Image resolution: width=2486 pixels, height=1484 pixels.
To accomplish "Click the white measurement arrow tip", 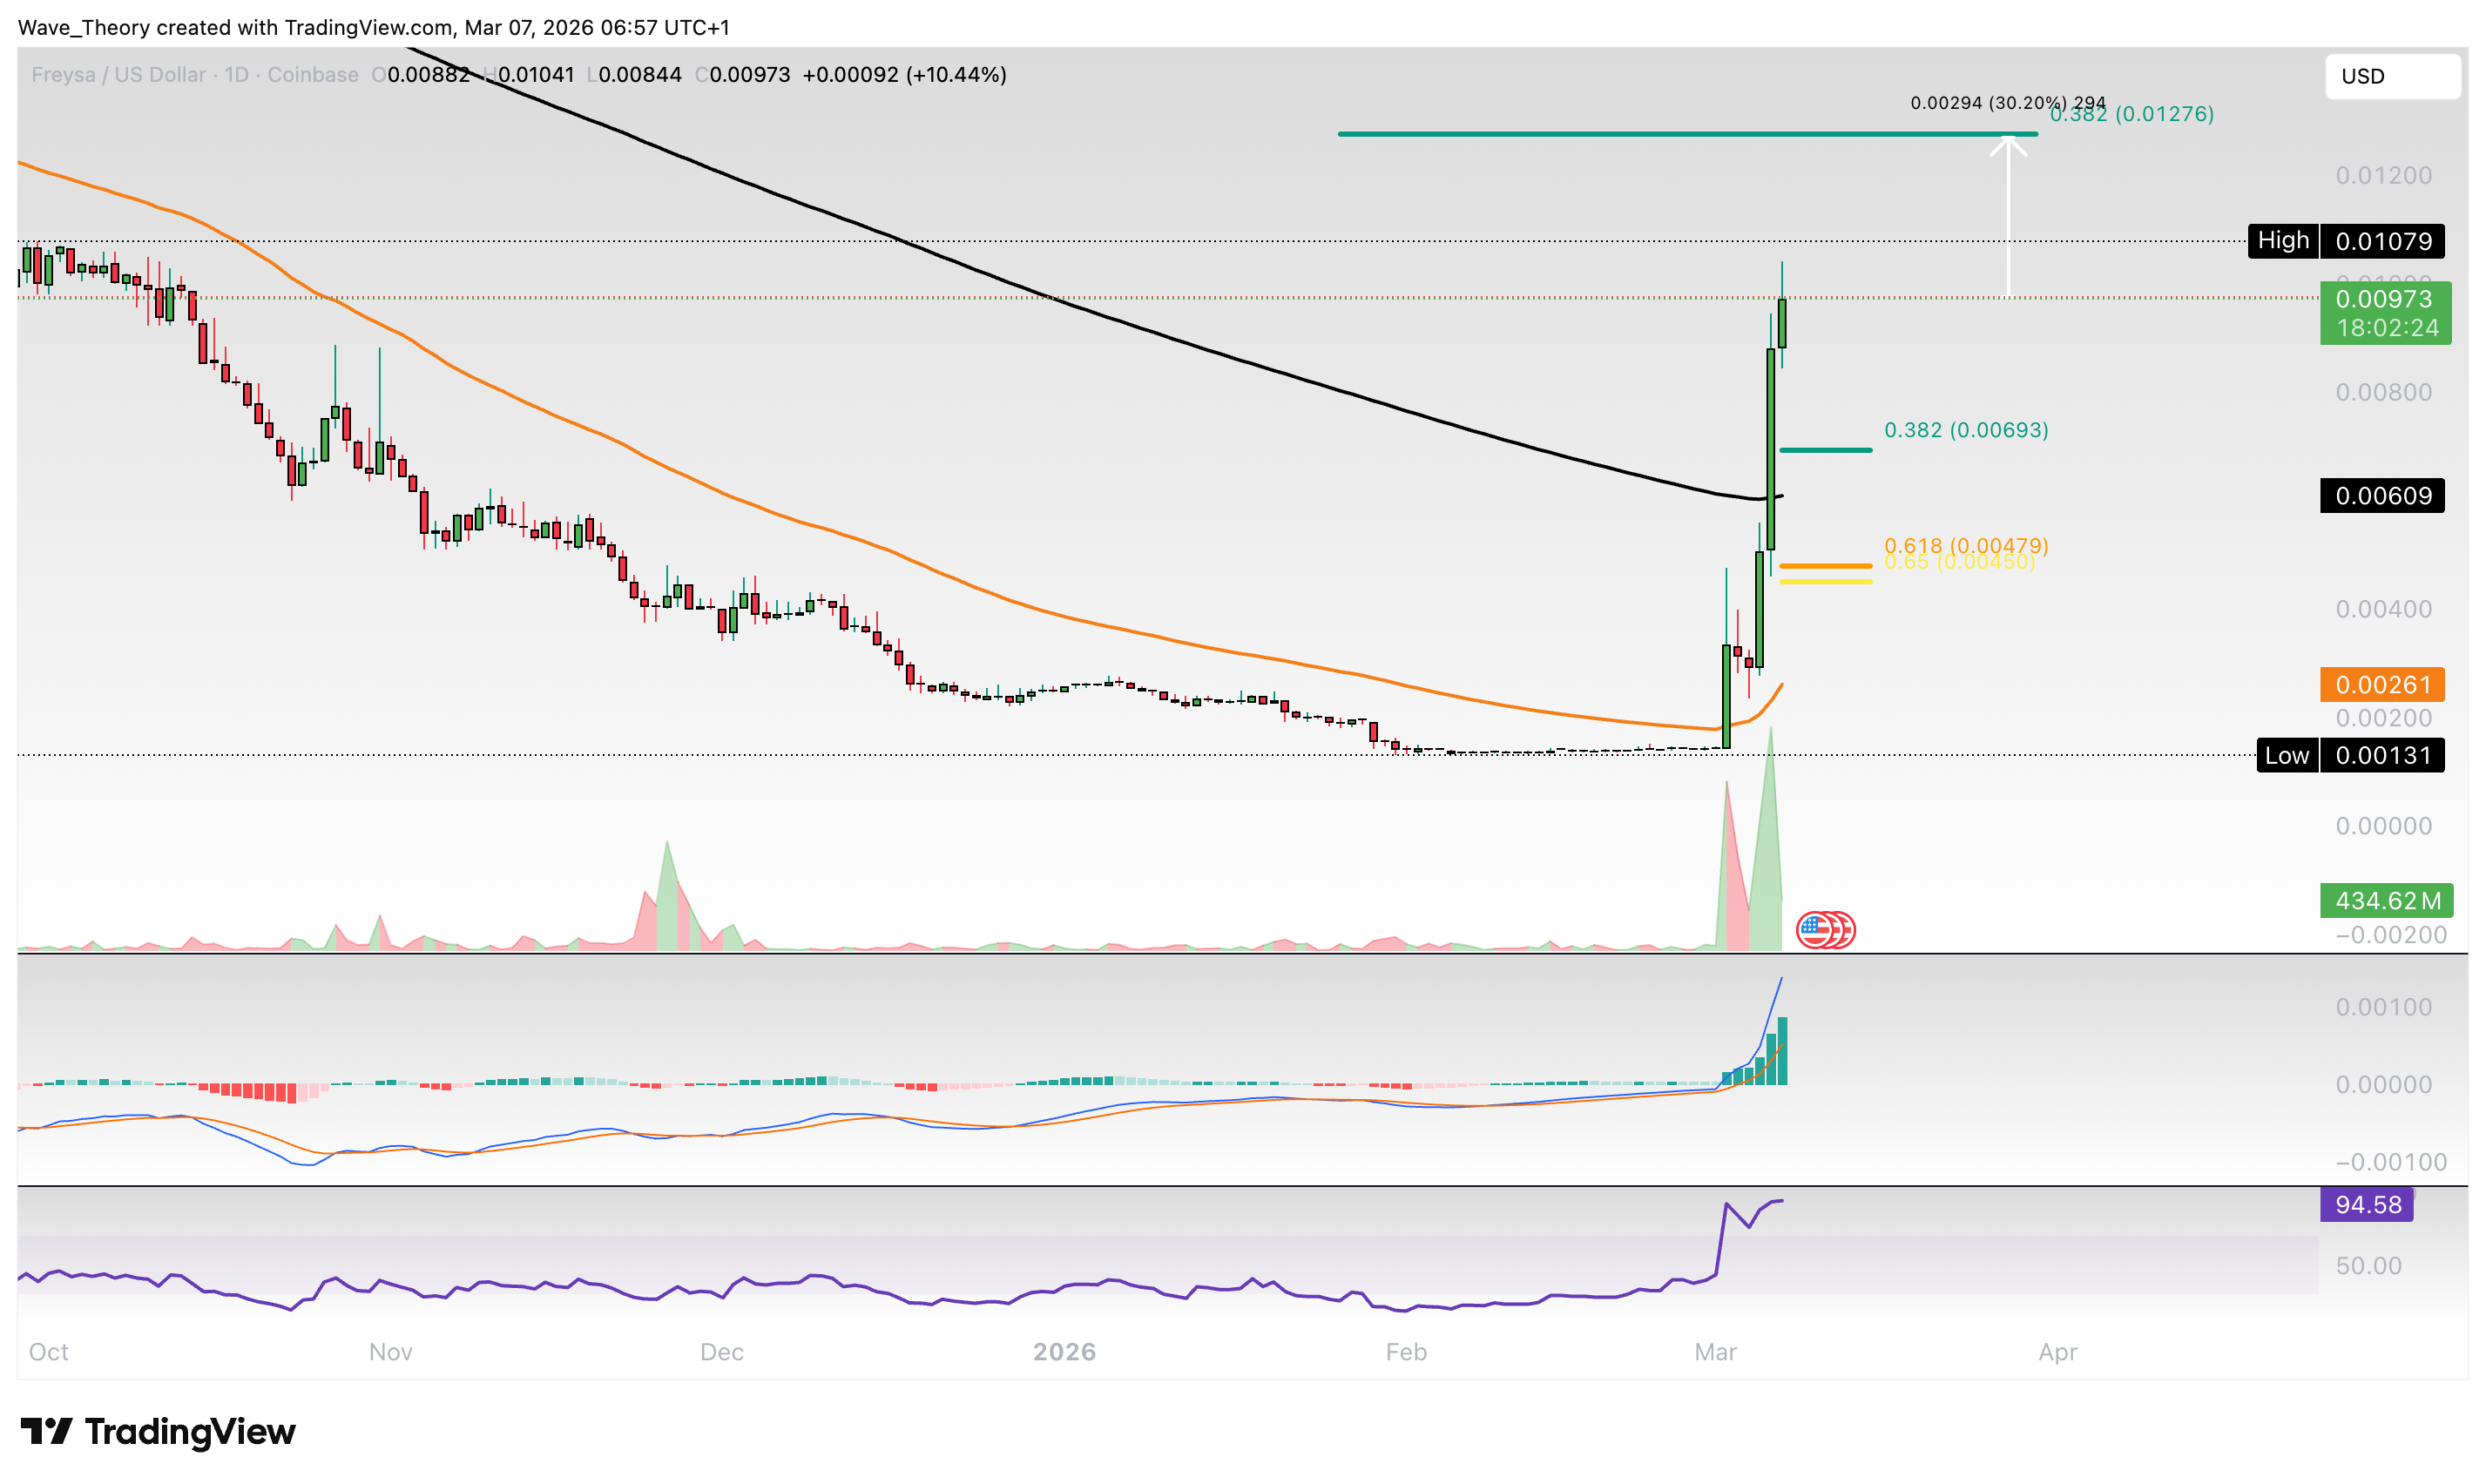I will [2008, 140].
